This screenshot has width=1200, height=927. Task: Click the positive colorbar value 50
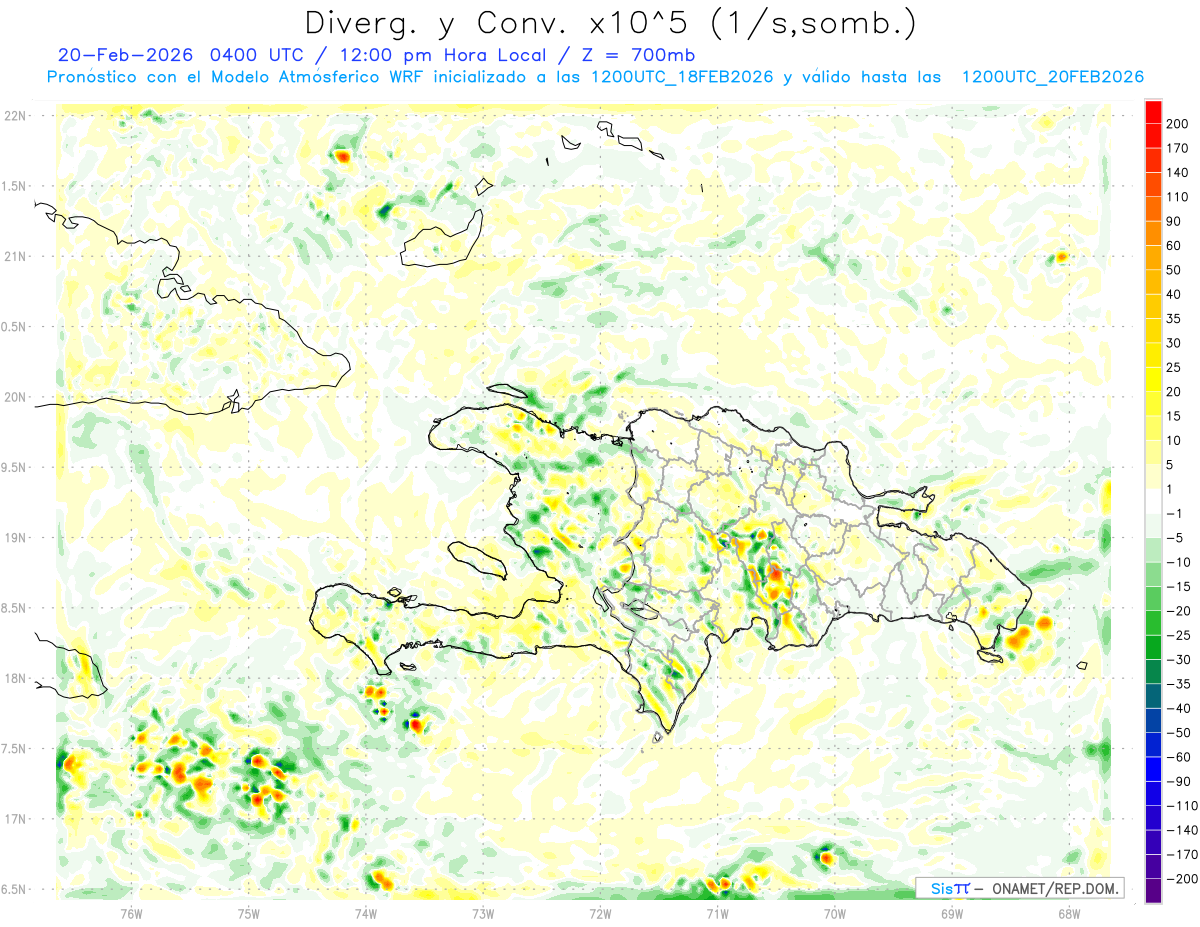point(1174,270)
